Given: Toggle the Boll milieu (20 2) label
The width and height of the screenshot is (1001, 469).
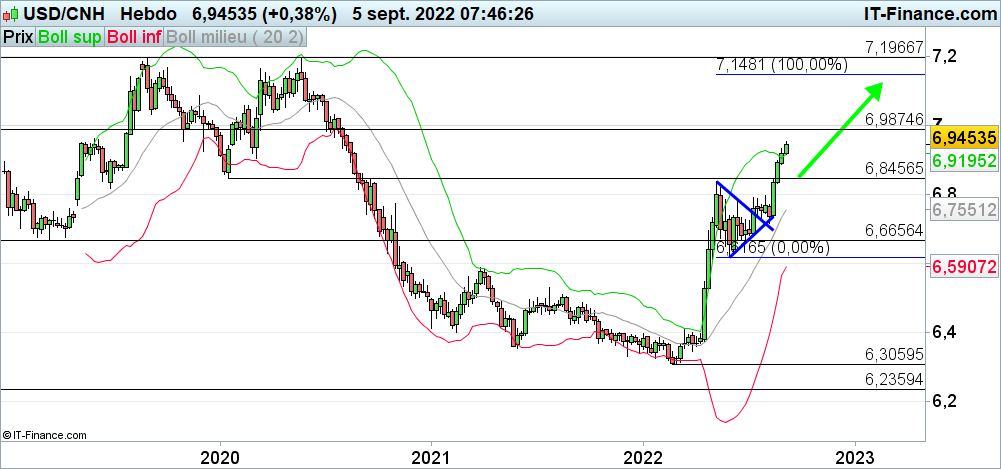Looking at the screenshot, I should (236, 36).
